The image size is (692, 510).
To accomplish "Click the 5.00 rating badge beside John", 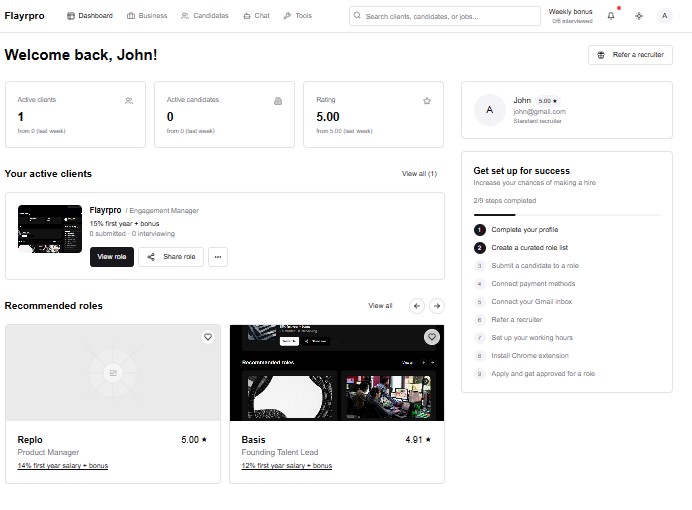I will [x=548, y=101].
